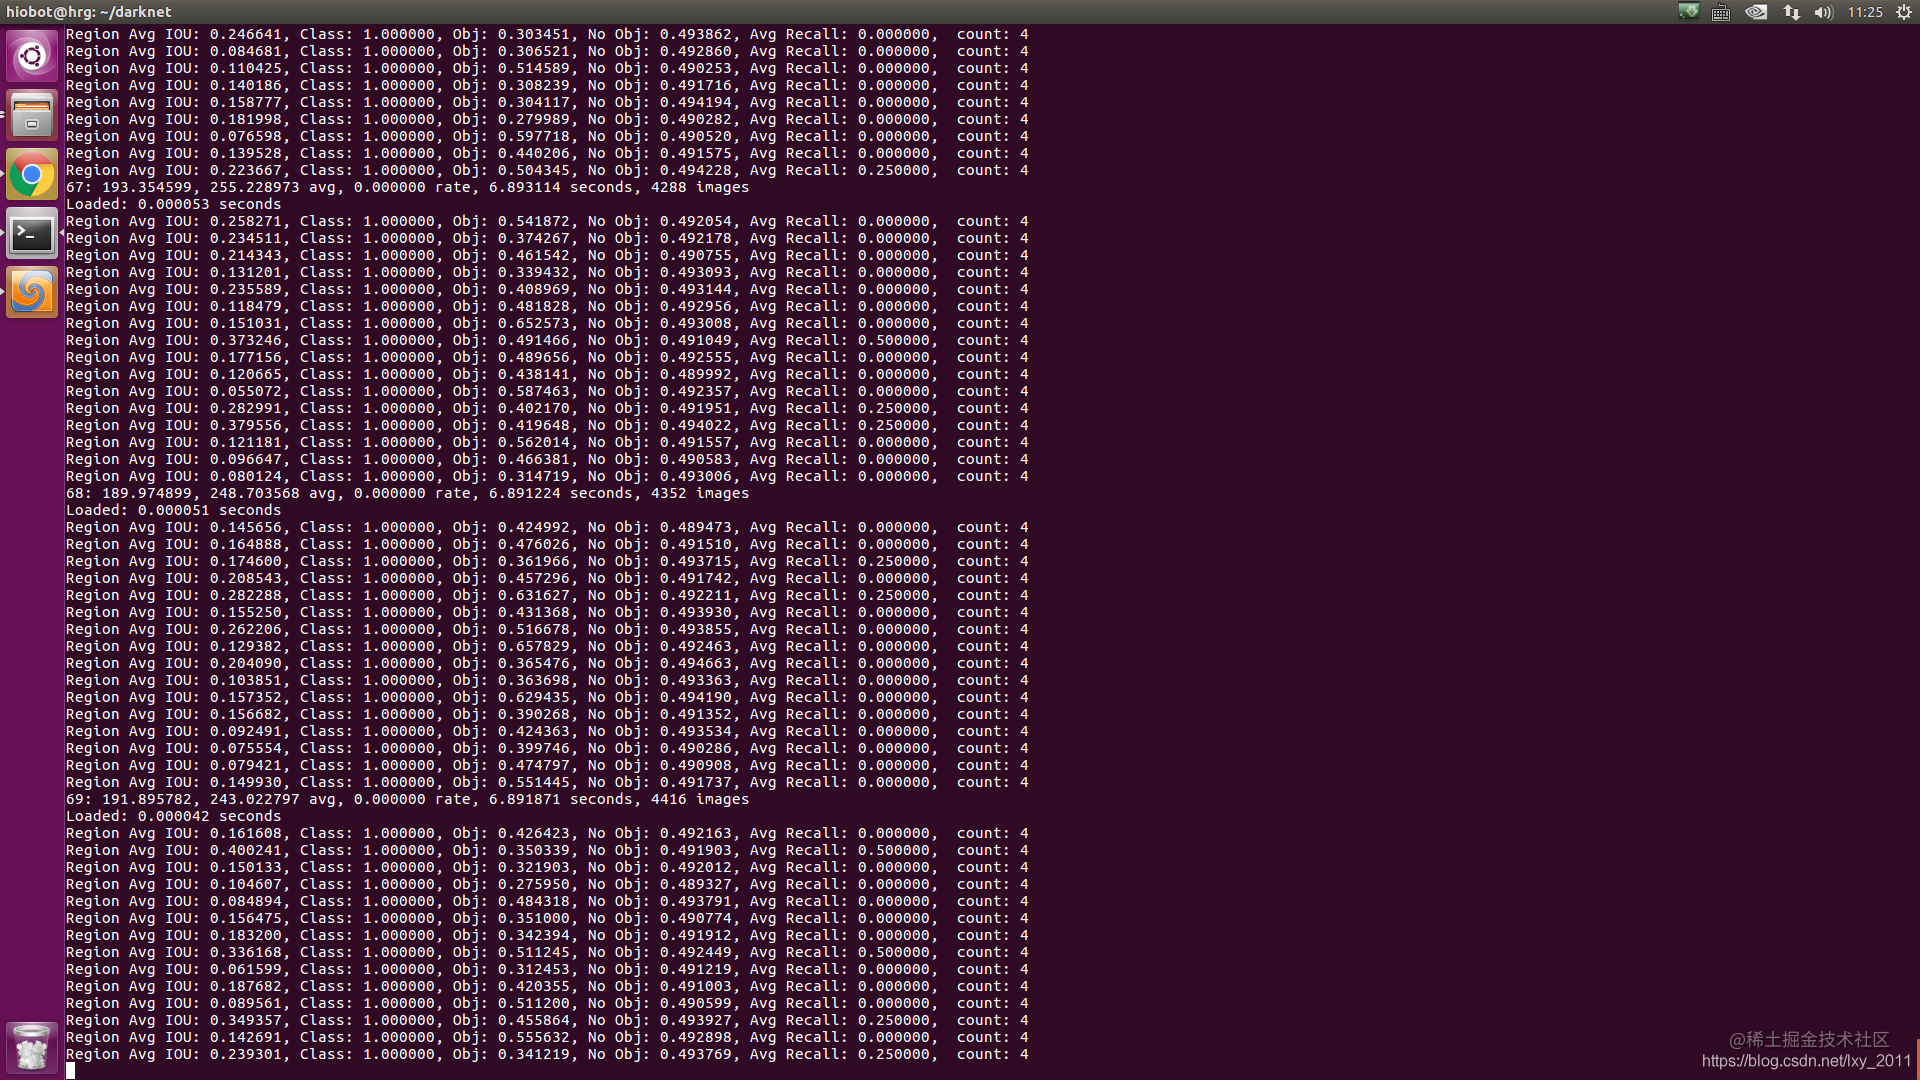Click the Obj value 0.657829
The width and height of the screenshot is (1920, 1080).
[534, 646]
